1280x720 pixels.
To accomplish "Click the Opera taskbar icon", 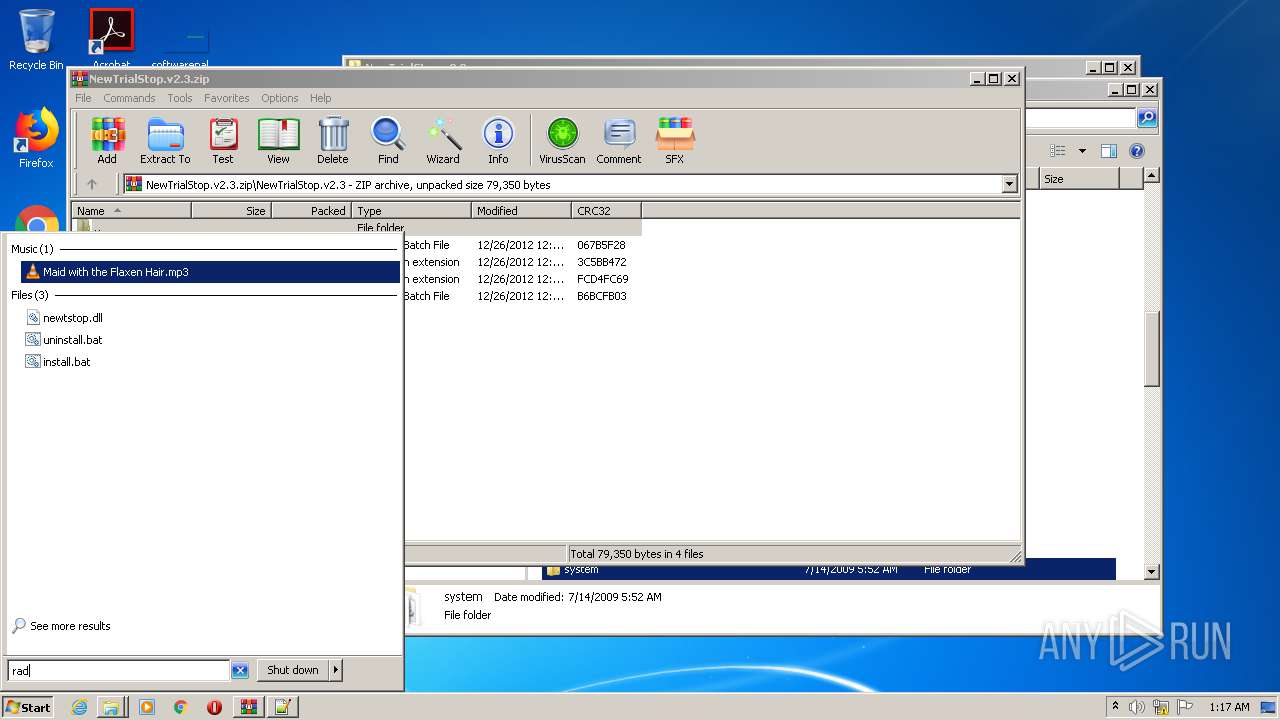I will [214, 707].
